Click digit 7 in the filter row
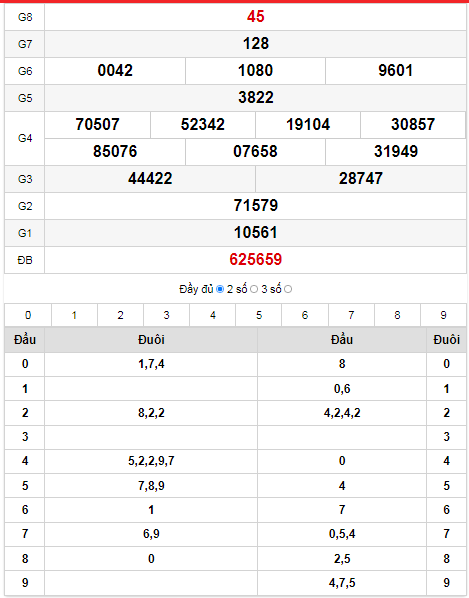 coord(351,315)
